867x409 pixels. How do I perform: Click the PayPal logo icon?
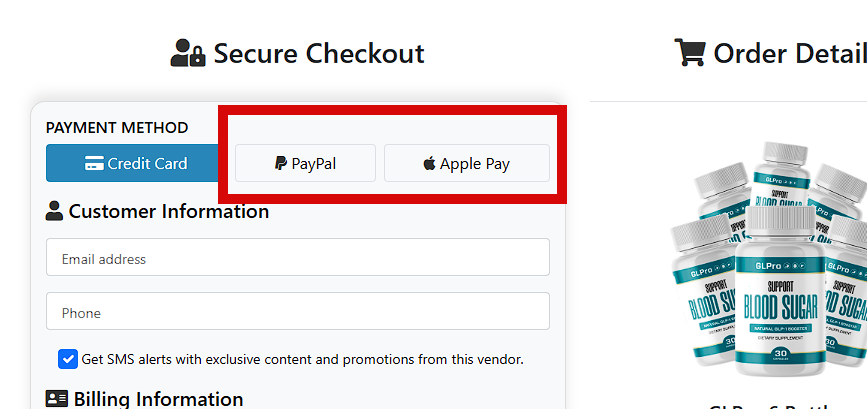click(281, 164)
